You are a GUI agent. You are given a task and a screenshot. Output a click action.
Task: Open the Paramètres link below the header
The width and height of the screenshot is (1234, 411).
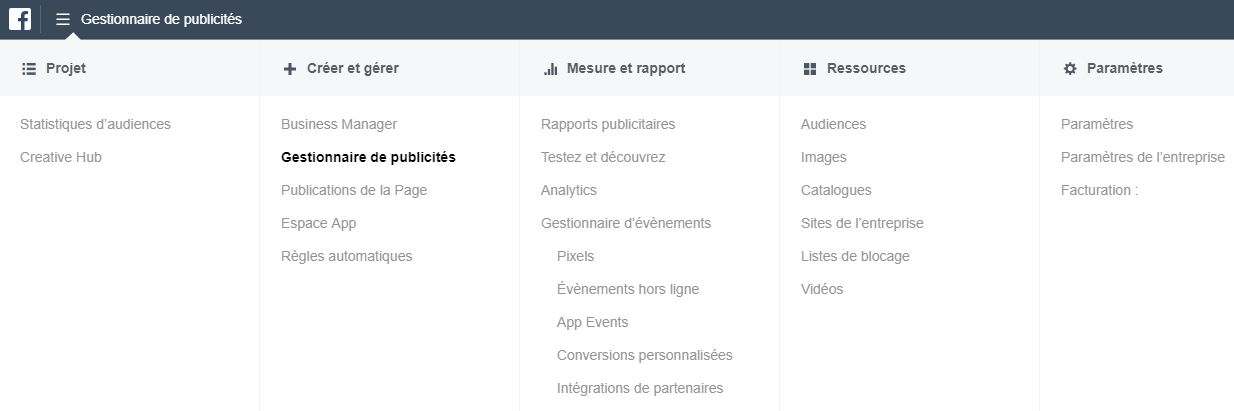(x=1097, y=124)
